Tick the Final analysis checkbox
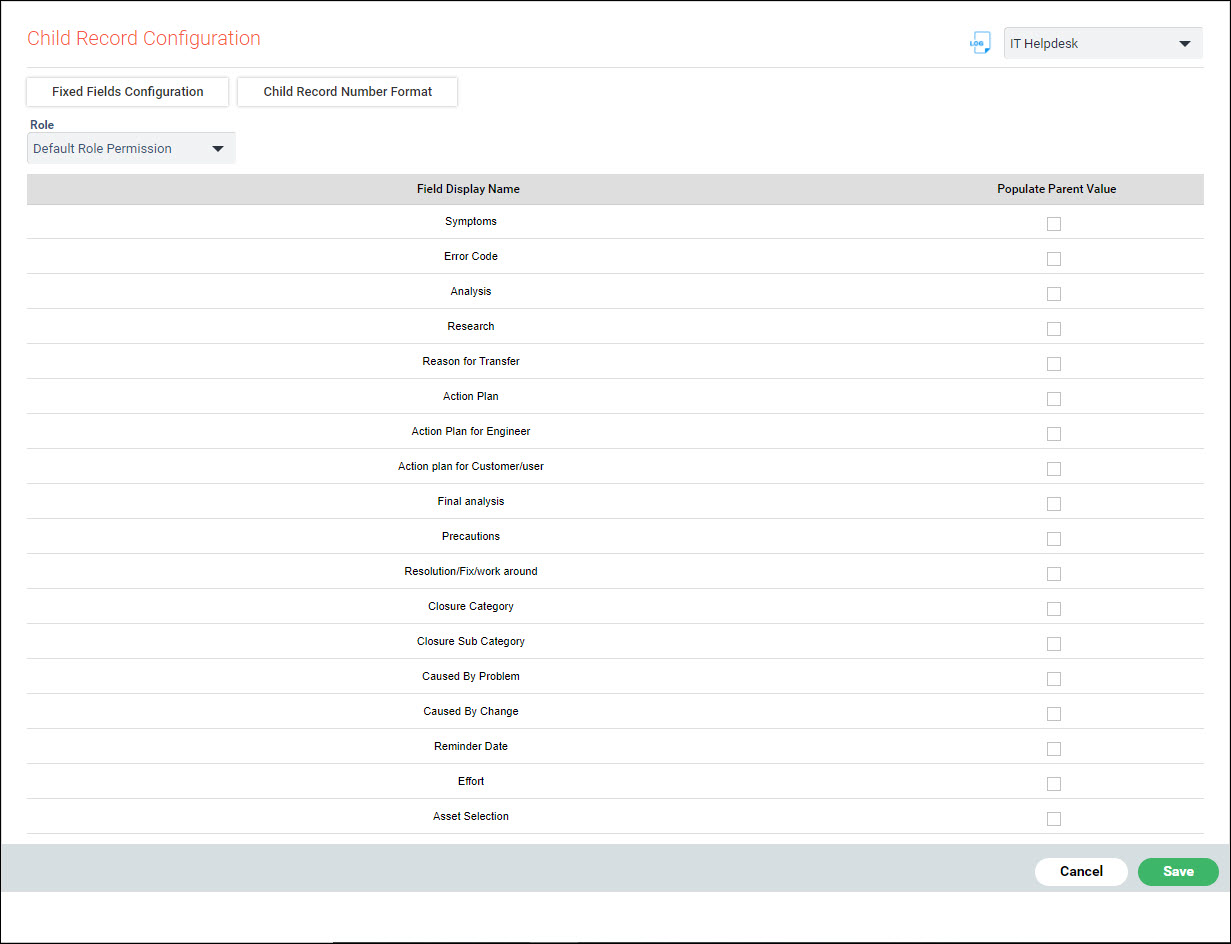This screenshot has width=1231, height=944. (x=1053, y=503)
